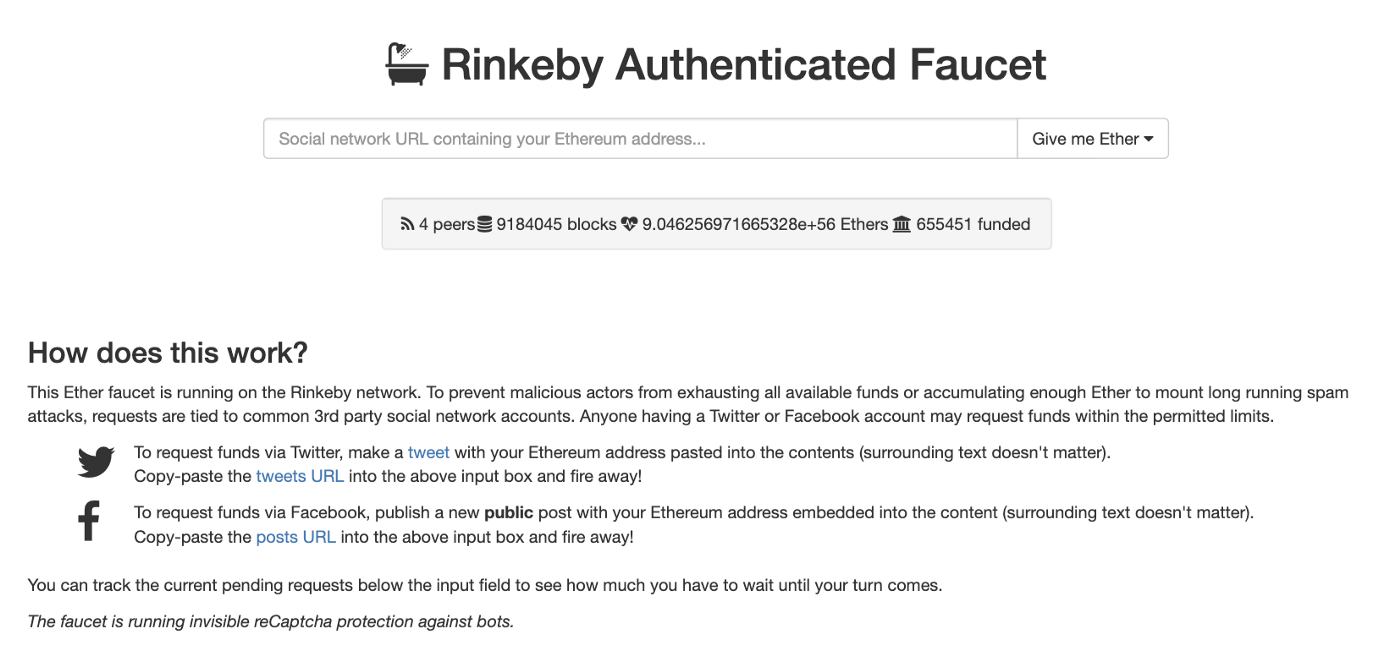The image size is (1400, 661).
Task: Click the 4 peers status text
Action: [x=447, y=224]
